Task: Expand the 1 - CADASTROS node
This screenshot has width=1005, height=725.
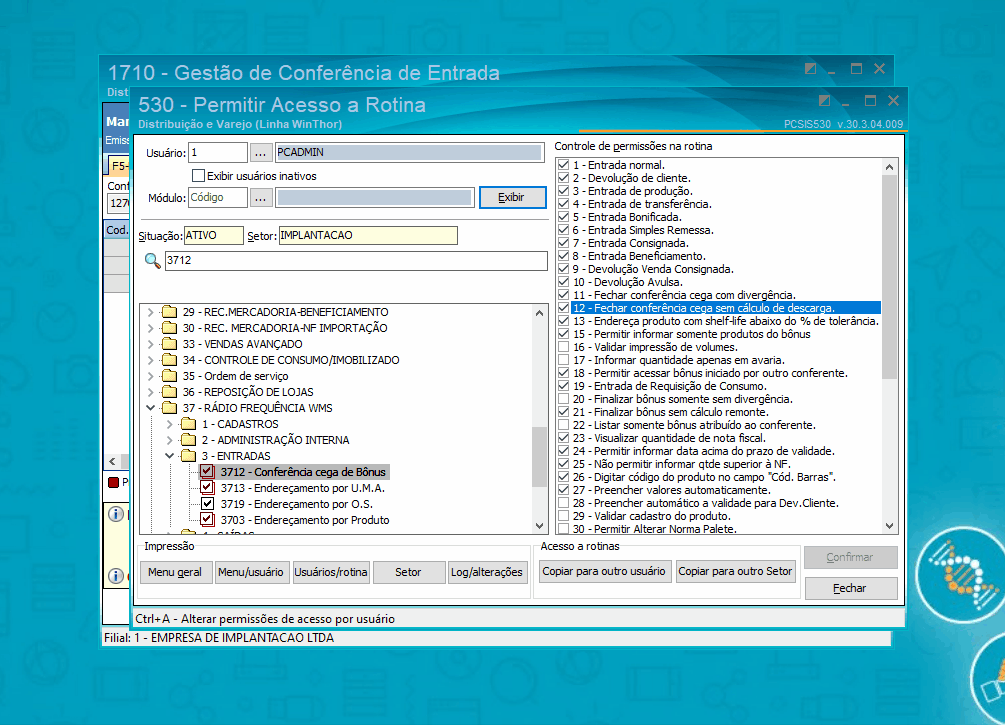Action: [x=170, y=424]
